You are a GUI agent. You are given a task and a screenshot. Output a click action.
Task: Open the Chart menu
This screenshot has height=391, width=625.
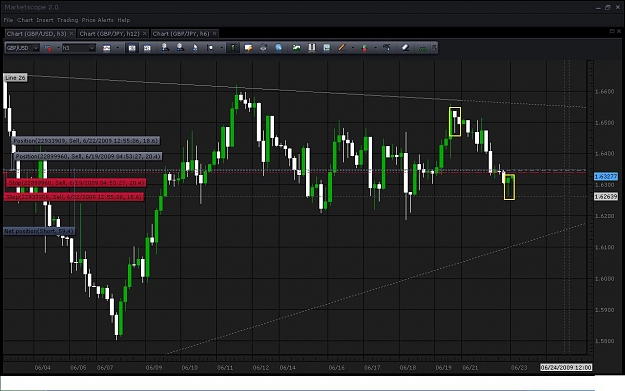point(25,20)
